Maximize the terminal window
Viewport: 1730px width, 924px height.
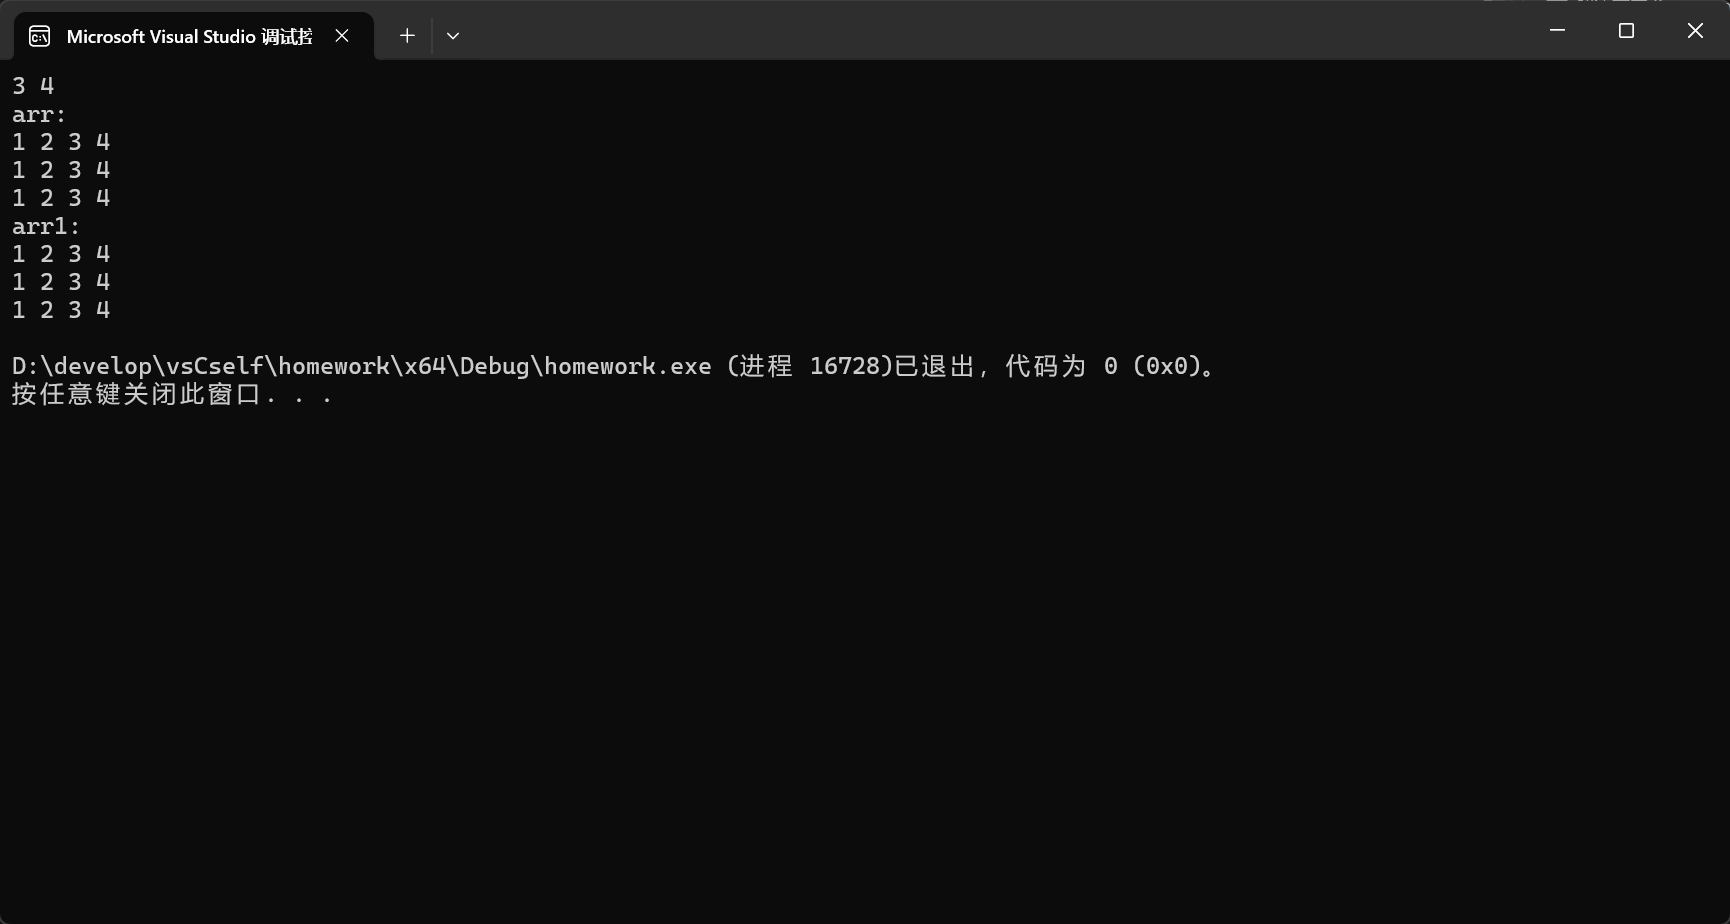1626,31
